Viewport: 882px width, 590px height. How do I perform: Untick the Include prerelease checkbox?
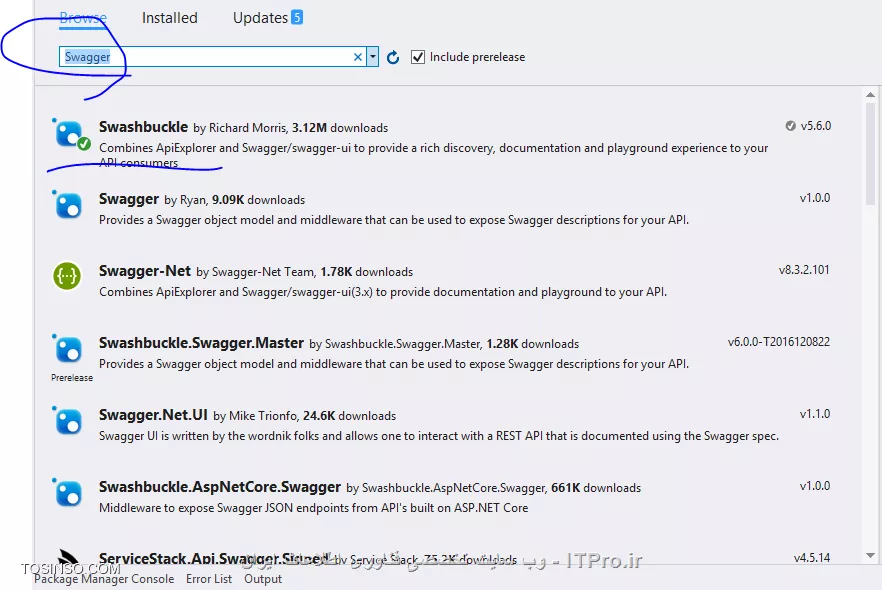(418, 57)
